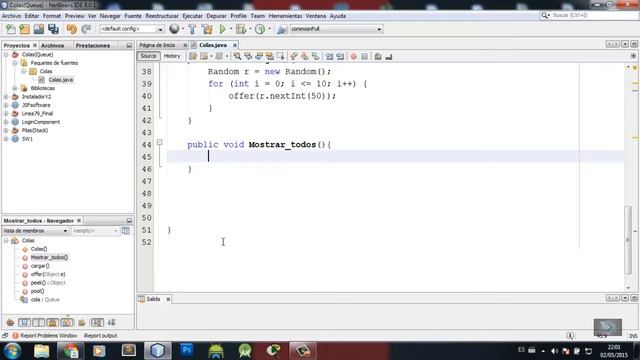
Task: Switch to the Página de Inicio tab
Action: point(157,45)
